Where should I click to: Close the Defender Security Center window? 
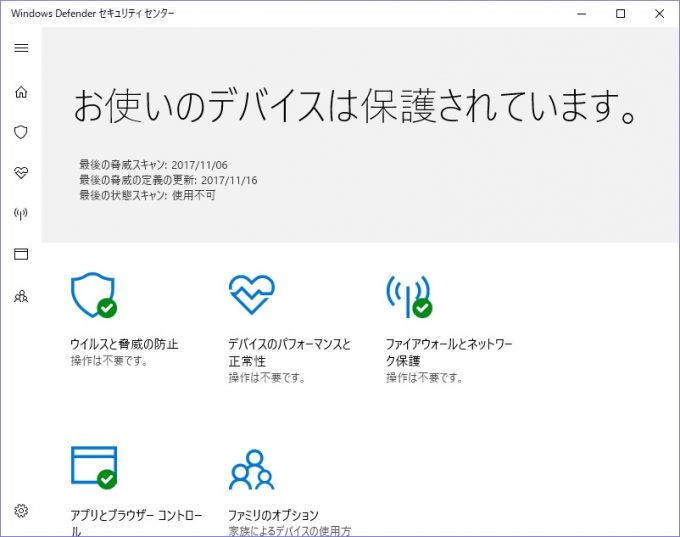[x=660, y=13]
